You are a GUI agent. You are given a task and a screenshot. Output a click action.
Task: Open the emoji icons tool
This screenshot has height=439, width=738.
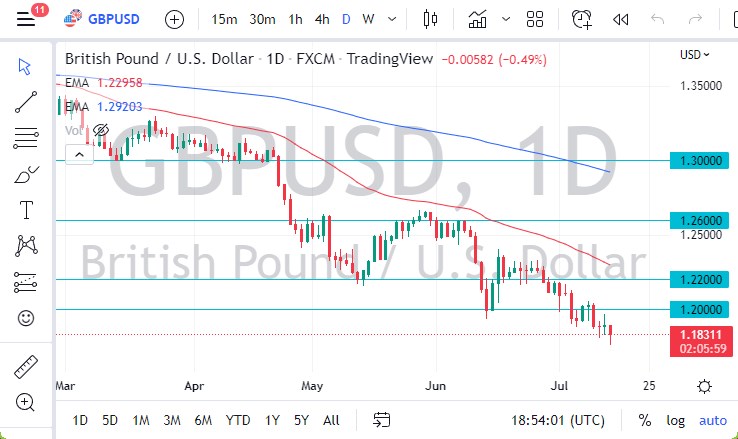[x=26, y=318]
